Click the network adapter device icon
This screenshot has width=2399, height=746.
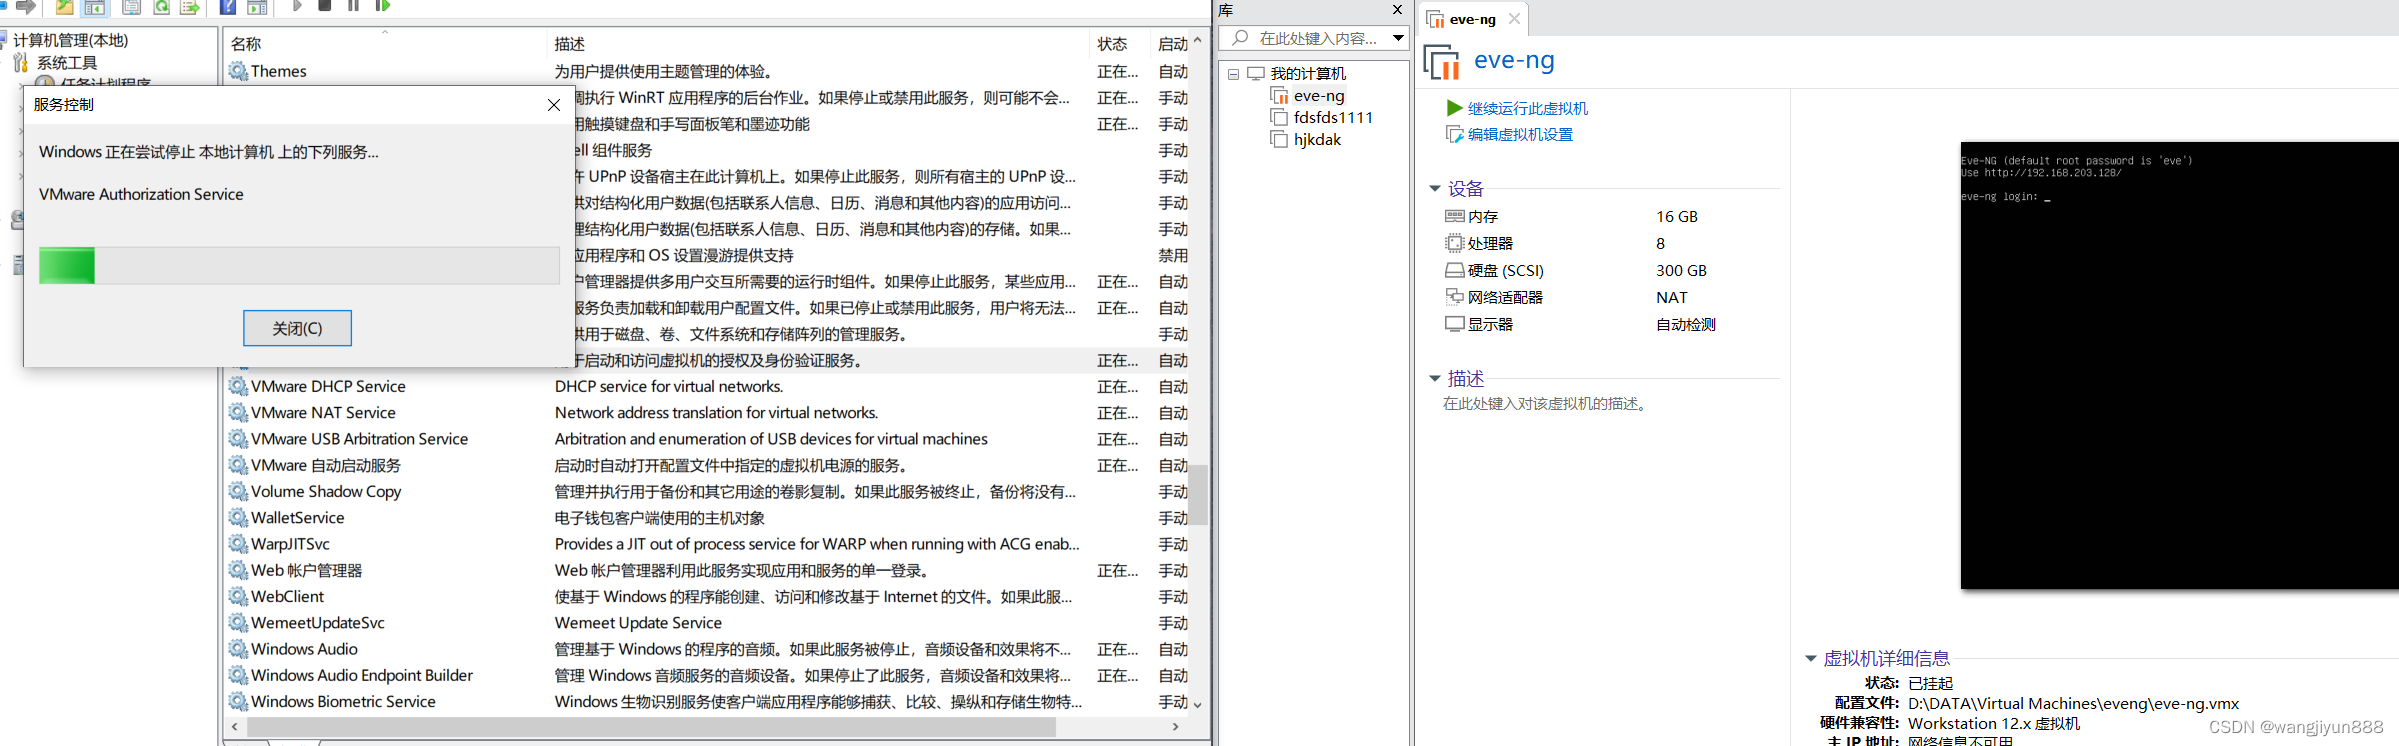[x=1454, y=297]
